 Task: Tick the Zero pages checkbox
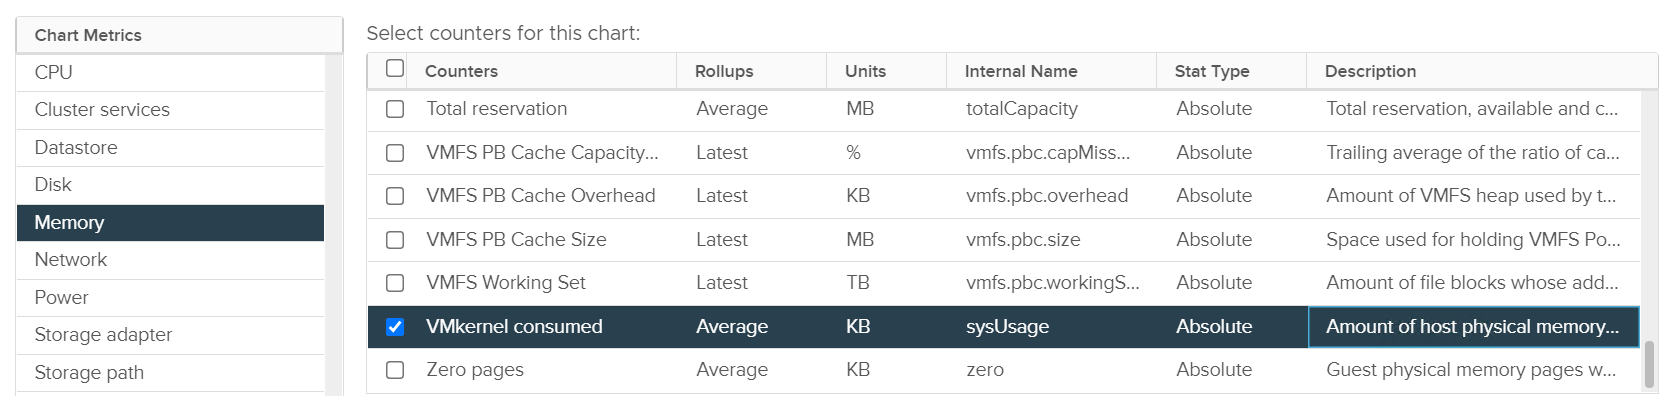tap(395, 370)
